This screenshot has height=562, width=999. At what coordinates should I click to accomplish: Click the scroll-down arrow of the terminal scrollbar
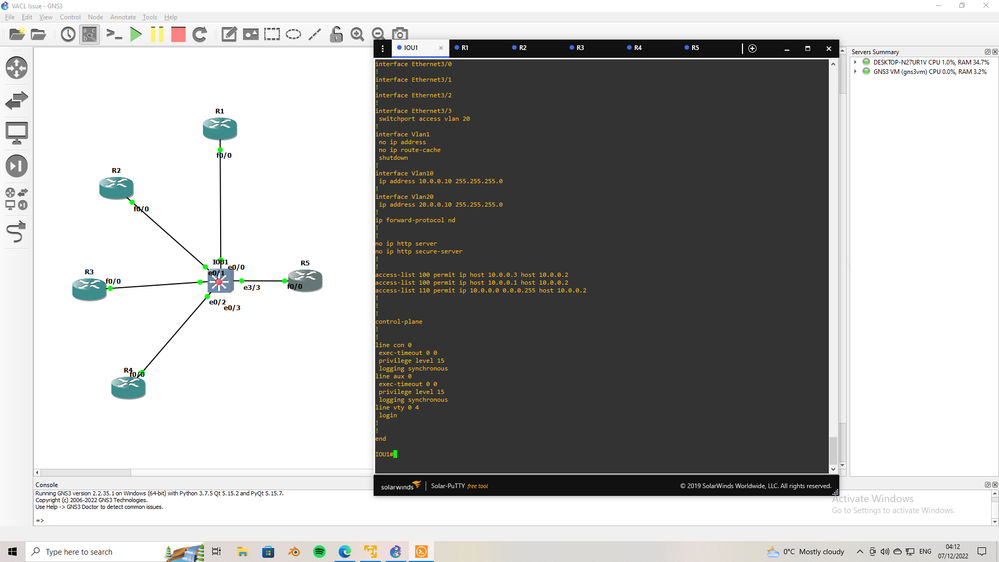[833, 469]
